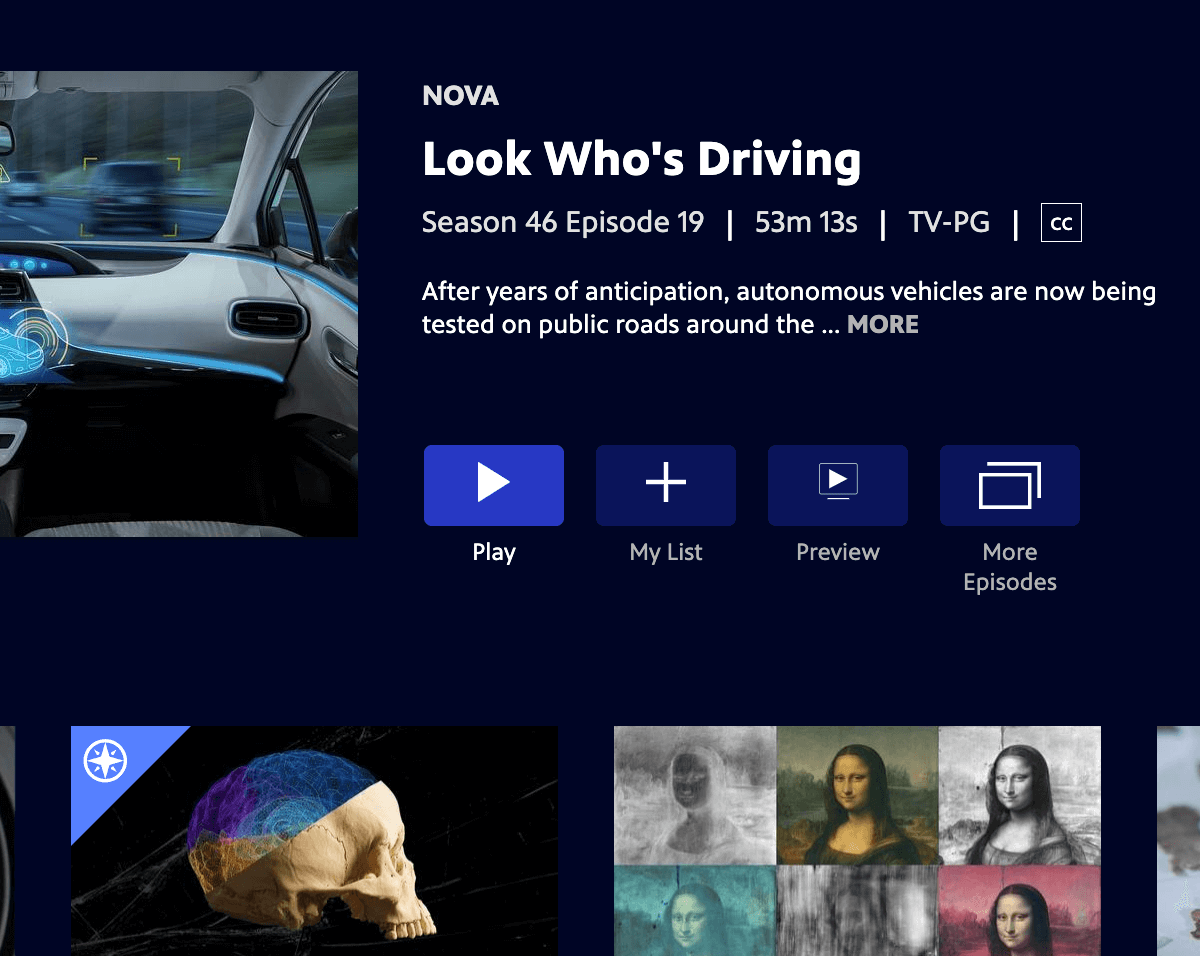Open the partially visible thumbnail at right edge
The height and width of the screenshot is (956, 1200).
pyautogui.click(x=1178, y=841)
